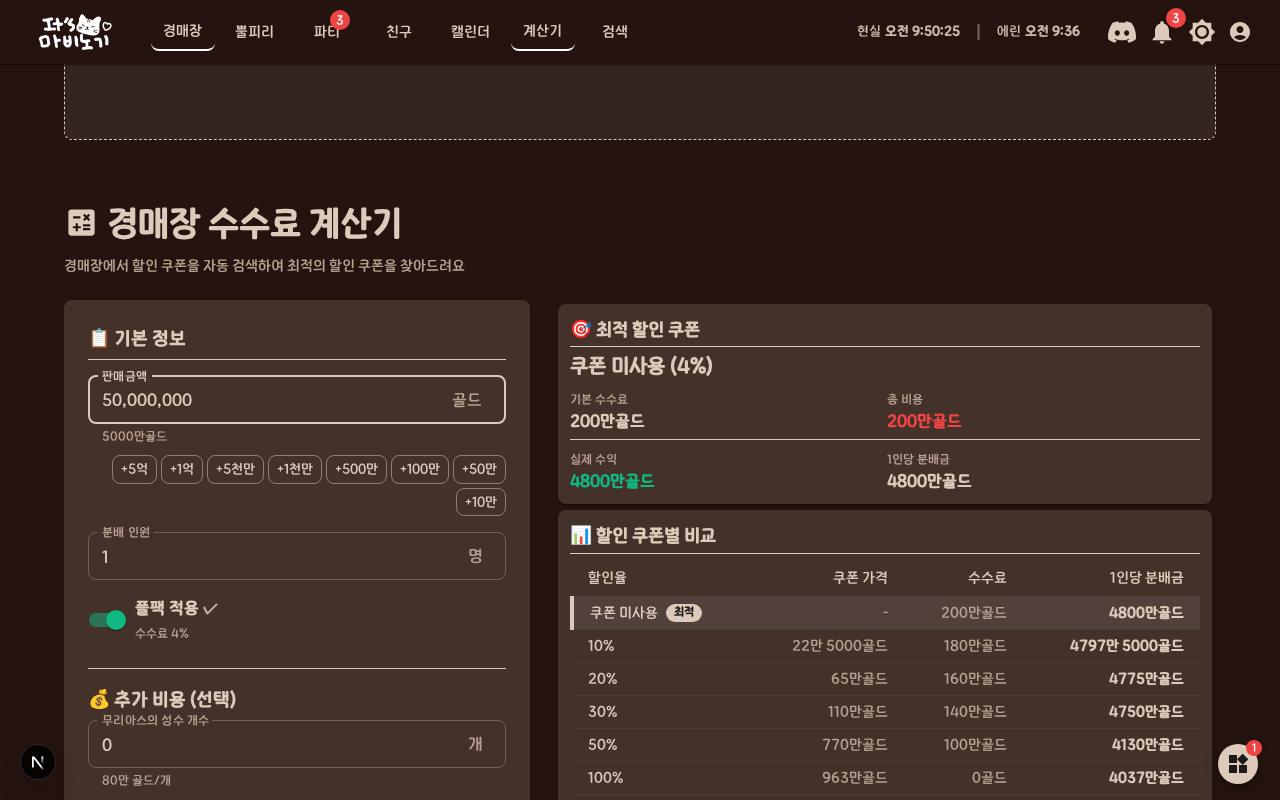Add +1억 to the sale amount
This screenshot has width=1280, height=800.
[x=182, y=469]
